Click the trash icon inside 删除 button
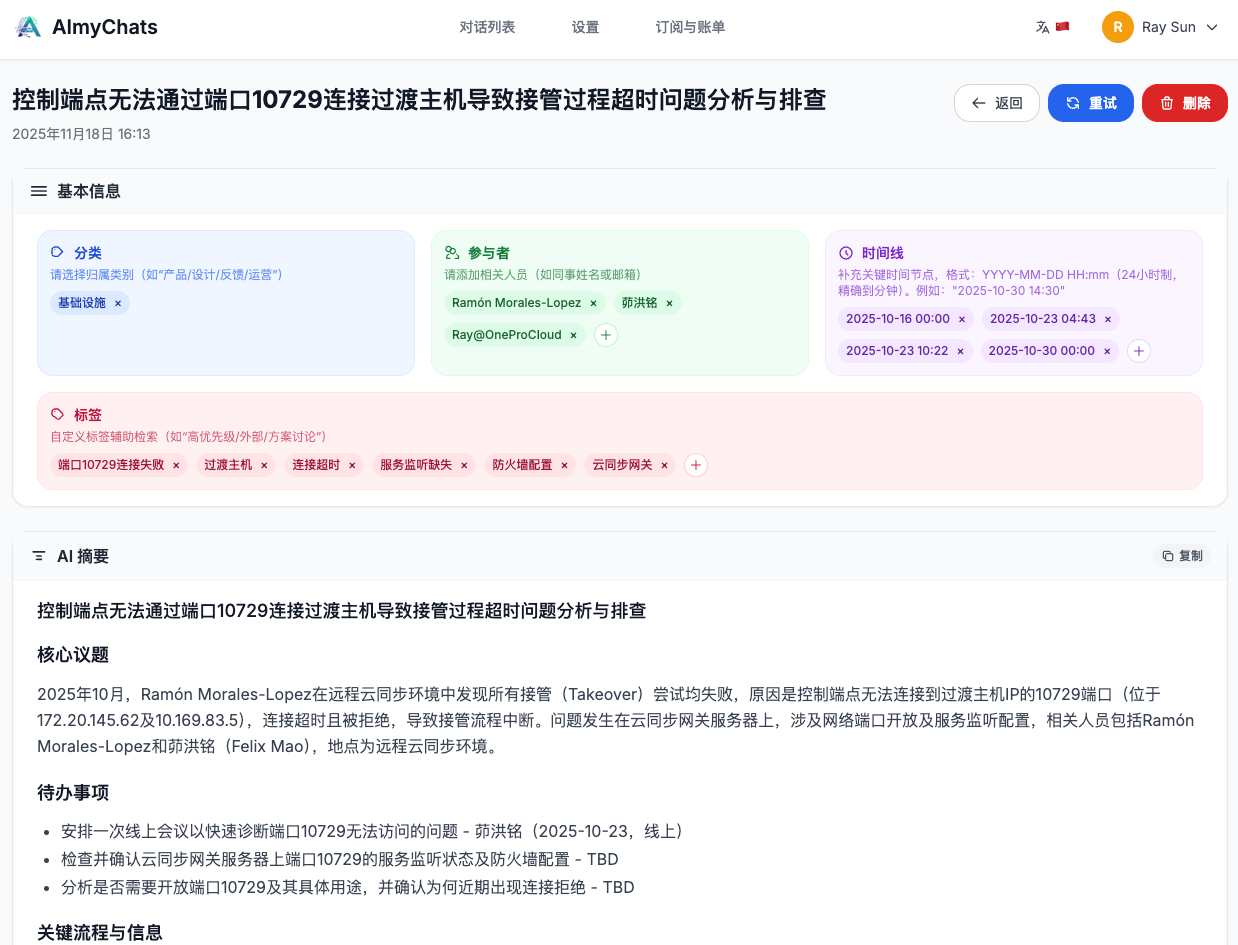 pos(1164,102)
